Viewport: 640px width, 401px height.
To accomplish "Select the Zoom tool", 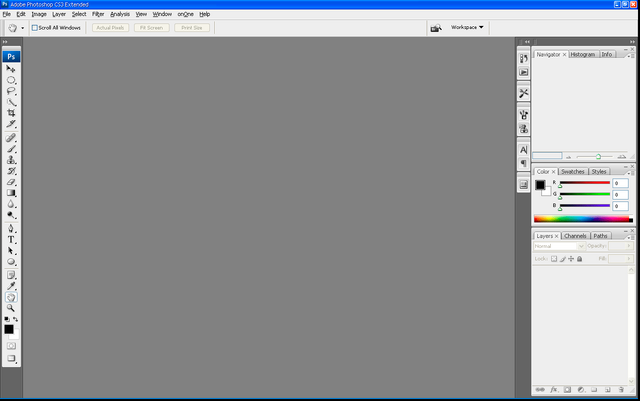I will (x=11, y=308).
